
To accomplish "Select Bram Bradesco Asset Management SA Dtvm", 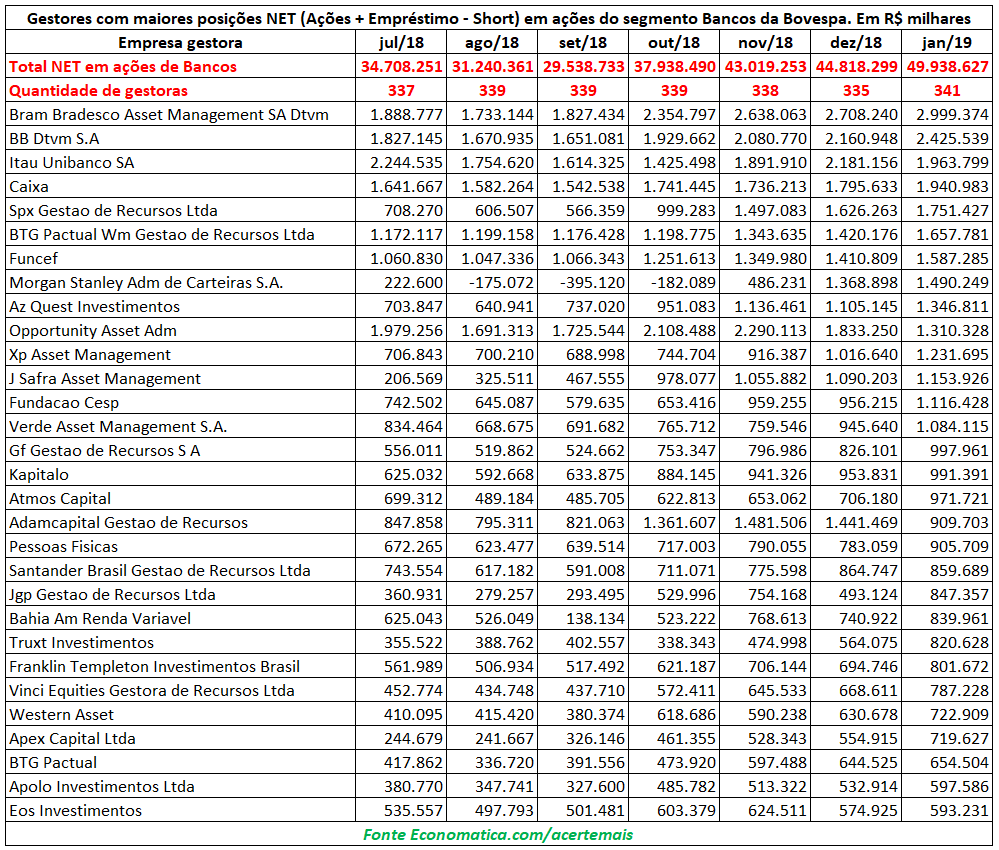I will [169, 115].
